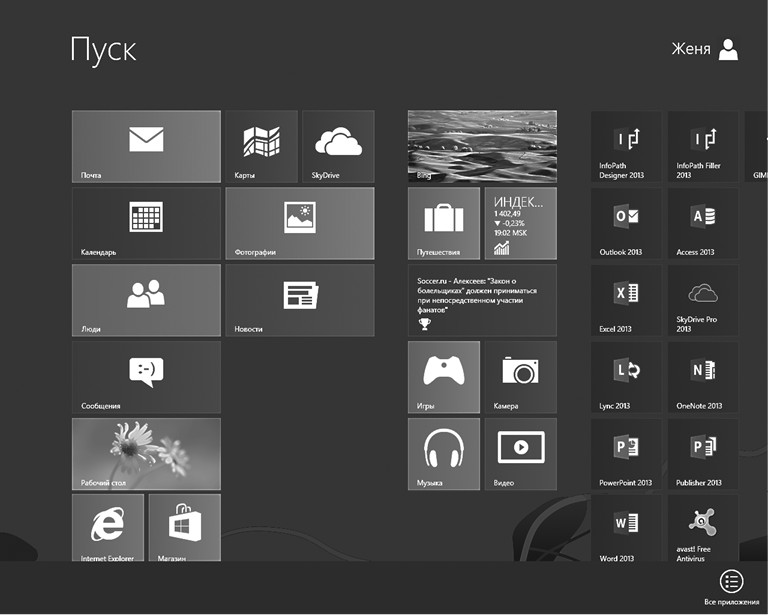Launch Outlook 2013 tile
This screenshot has width=768, height=615.
pyautogui.click(x=626, y=223)
